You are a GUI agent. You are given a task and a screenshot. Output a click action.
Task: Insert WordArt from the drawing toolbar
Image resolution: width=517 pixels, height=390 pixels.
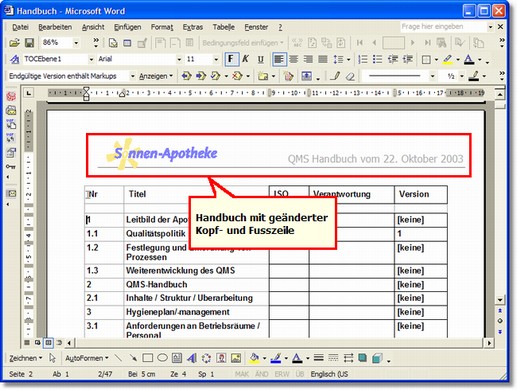click(191, 358)
